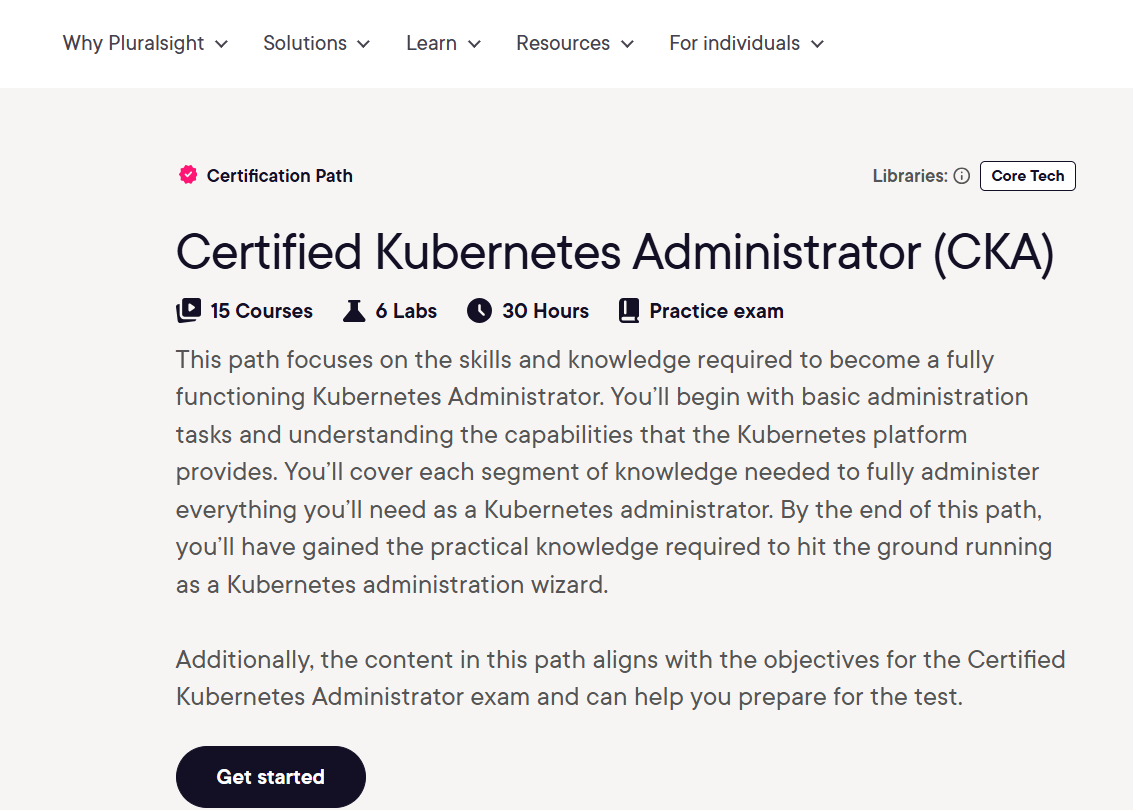Image resolution: width=1133 pixels, height=810 pixels.
Task: Click the 15 Courses text
Action: 262,311
